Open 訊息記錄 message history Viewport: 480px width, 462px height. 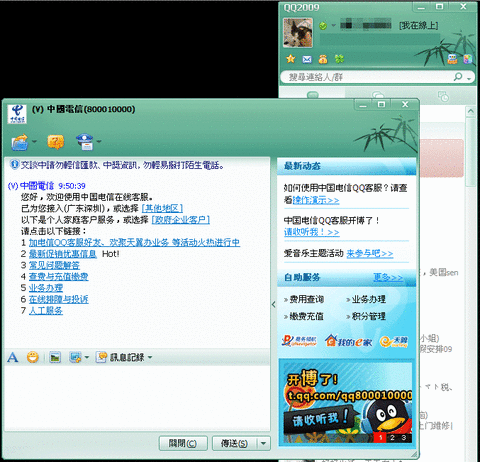coord(120,357)
